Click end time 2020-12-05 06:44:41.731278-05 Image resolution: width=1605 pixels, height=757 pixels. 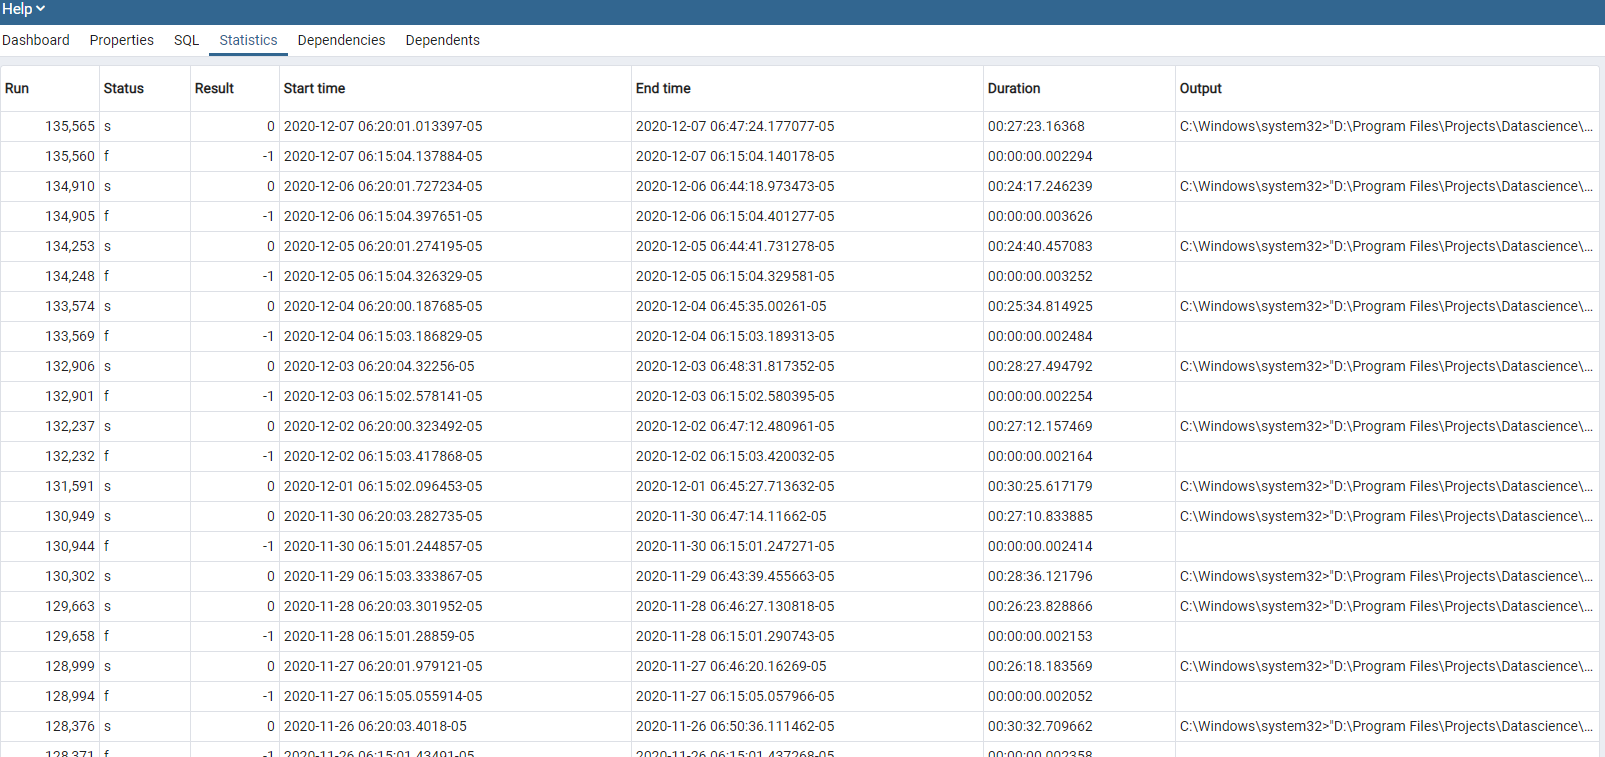(x=735, y=246)
